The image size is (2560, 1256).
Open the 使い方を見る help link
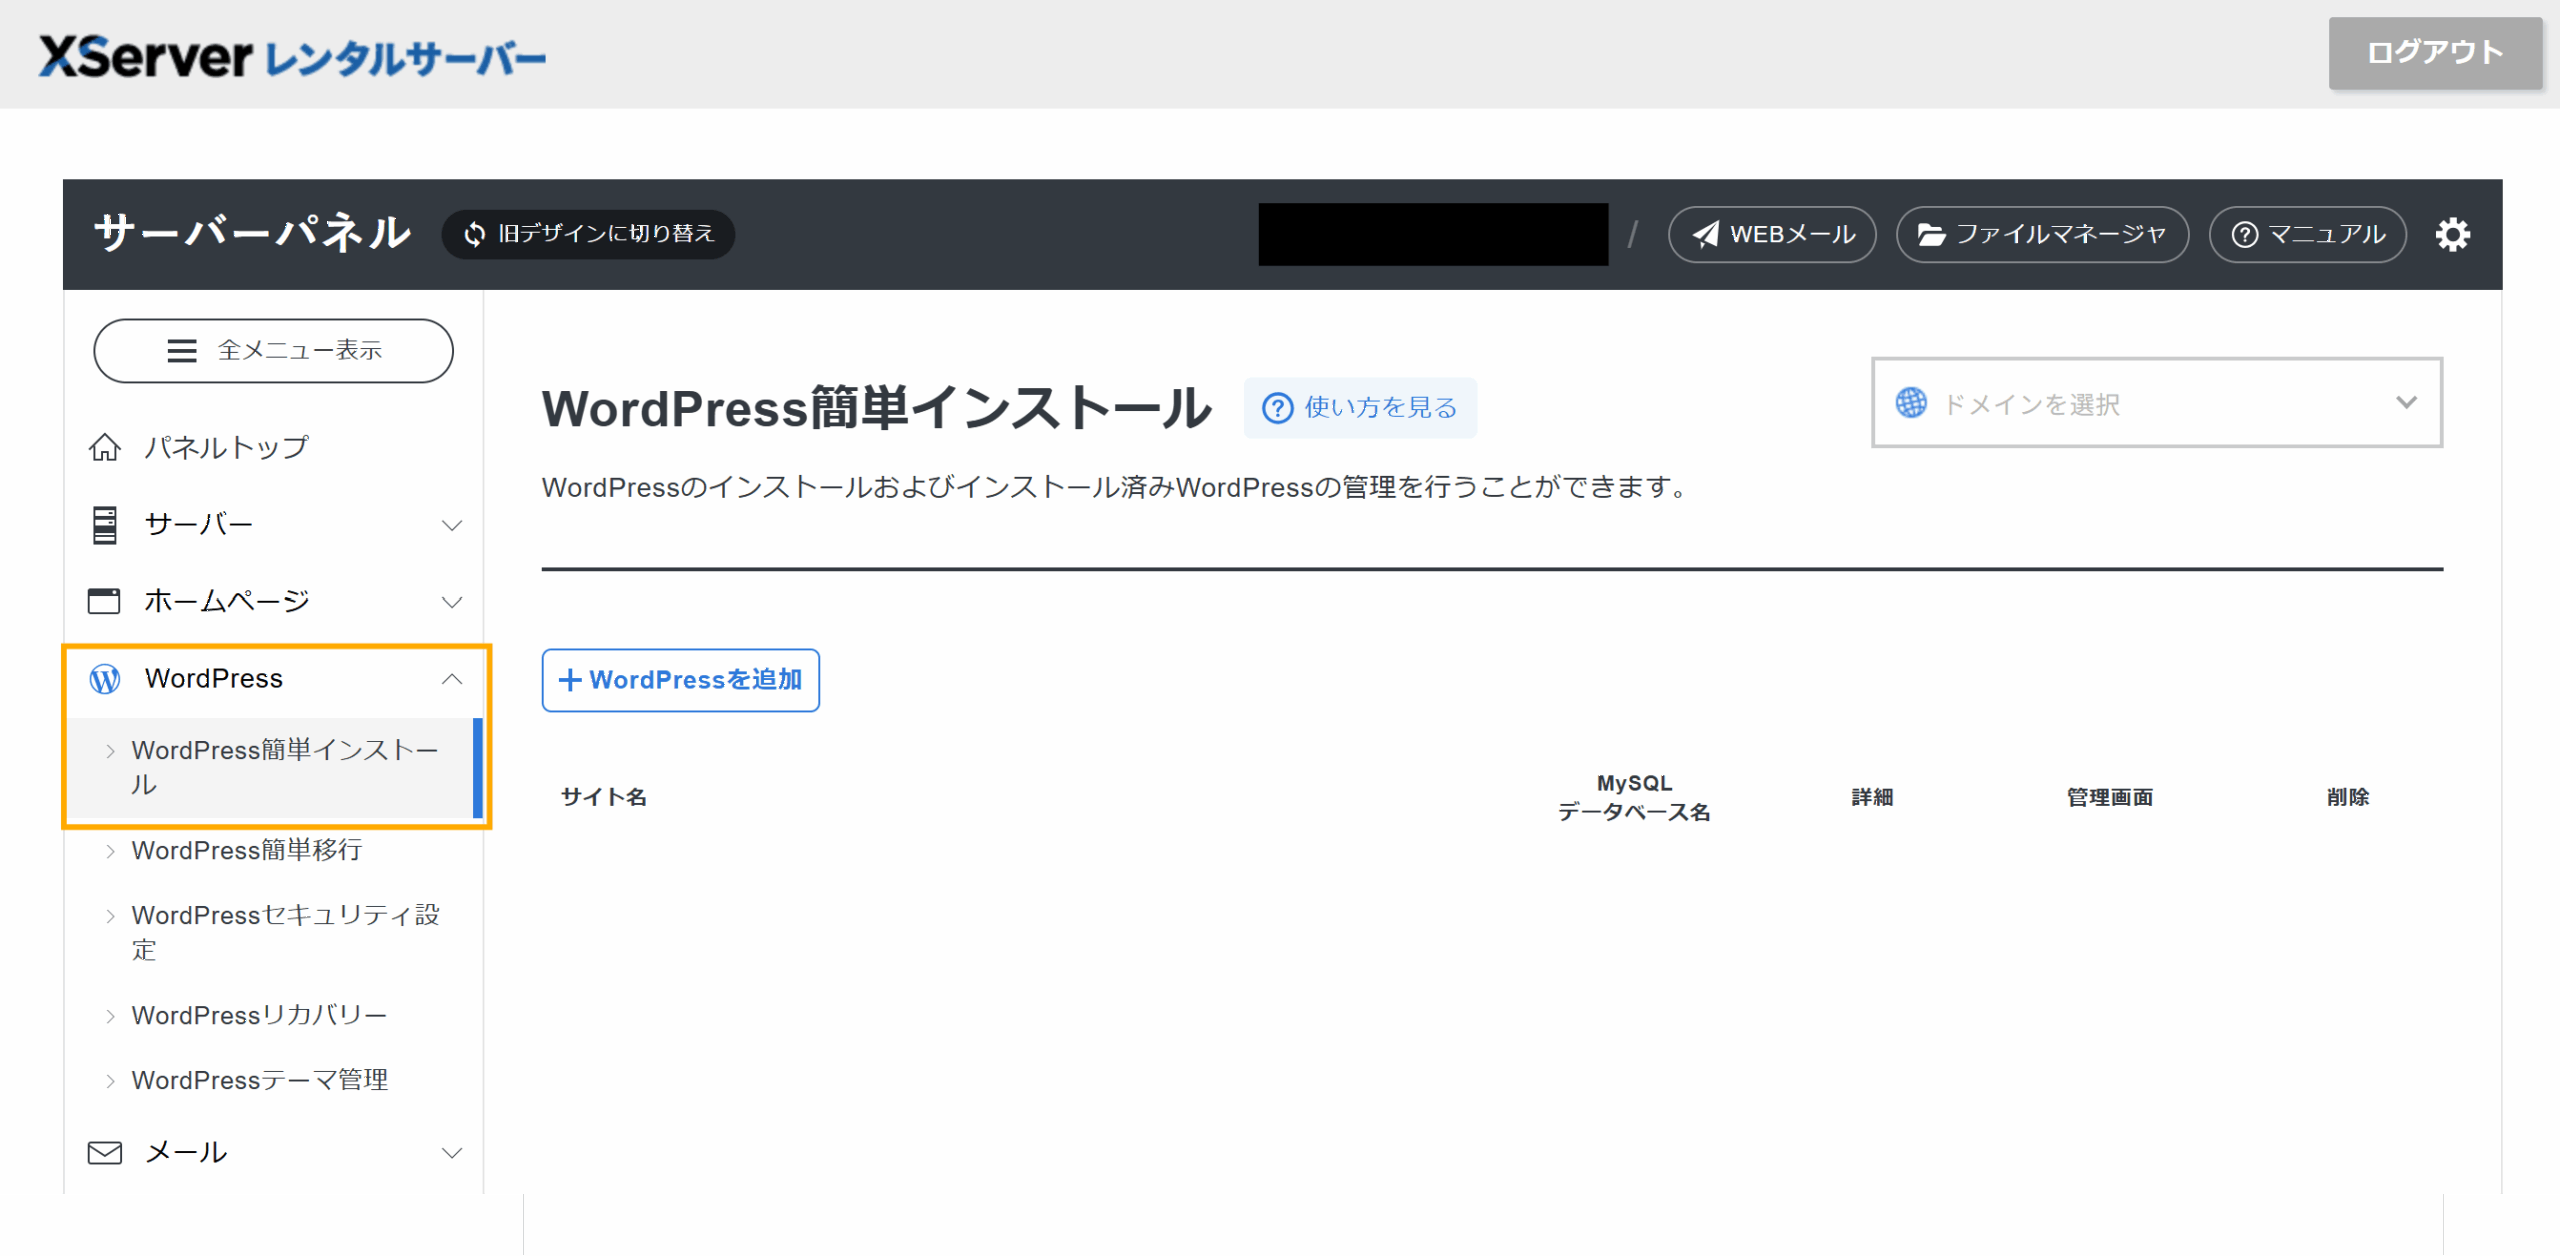[1360, 408]
